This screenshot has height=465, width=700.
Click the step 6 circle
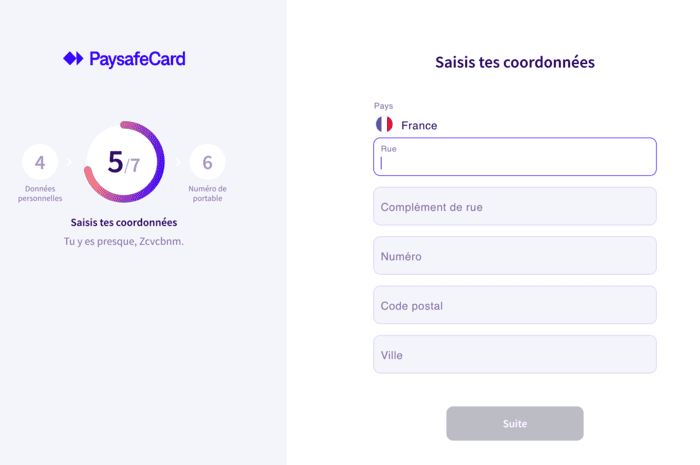(x=207, y=162)
